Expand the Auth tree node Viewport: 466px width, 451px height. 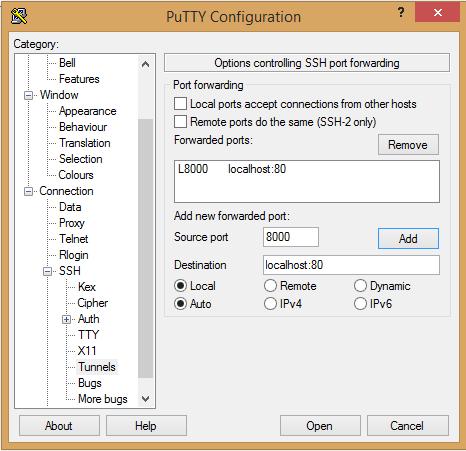tap(66, 319)
